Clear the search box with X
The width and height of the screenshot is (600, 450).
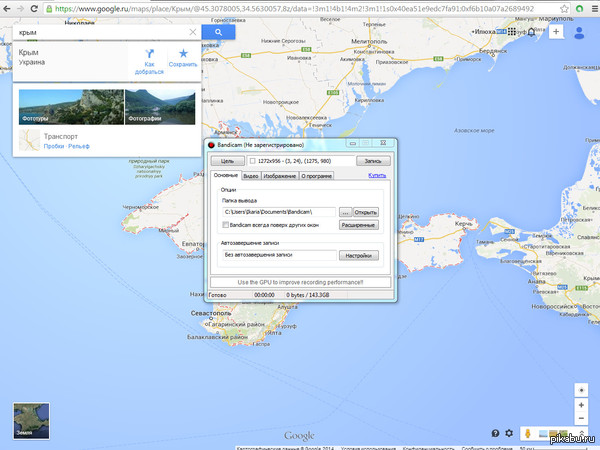tap(191, 32)
